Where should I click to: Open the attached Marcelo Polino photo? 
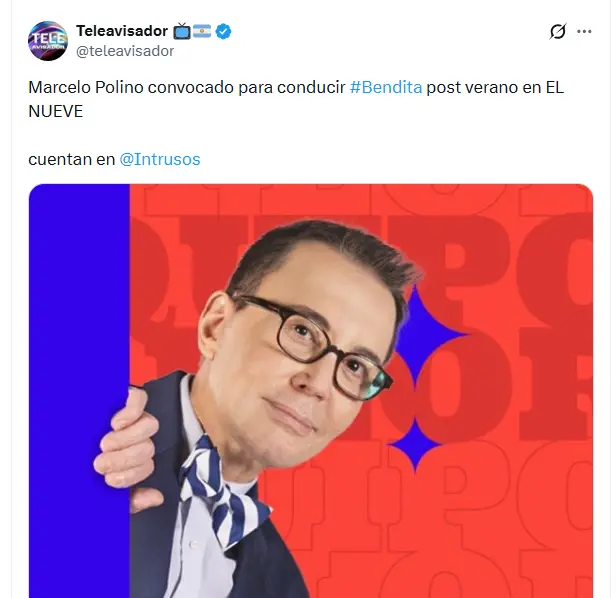pos(311,391)
